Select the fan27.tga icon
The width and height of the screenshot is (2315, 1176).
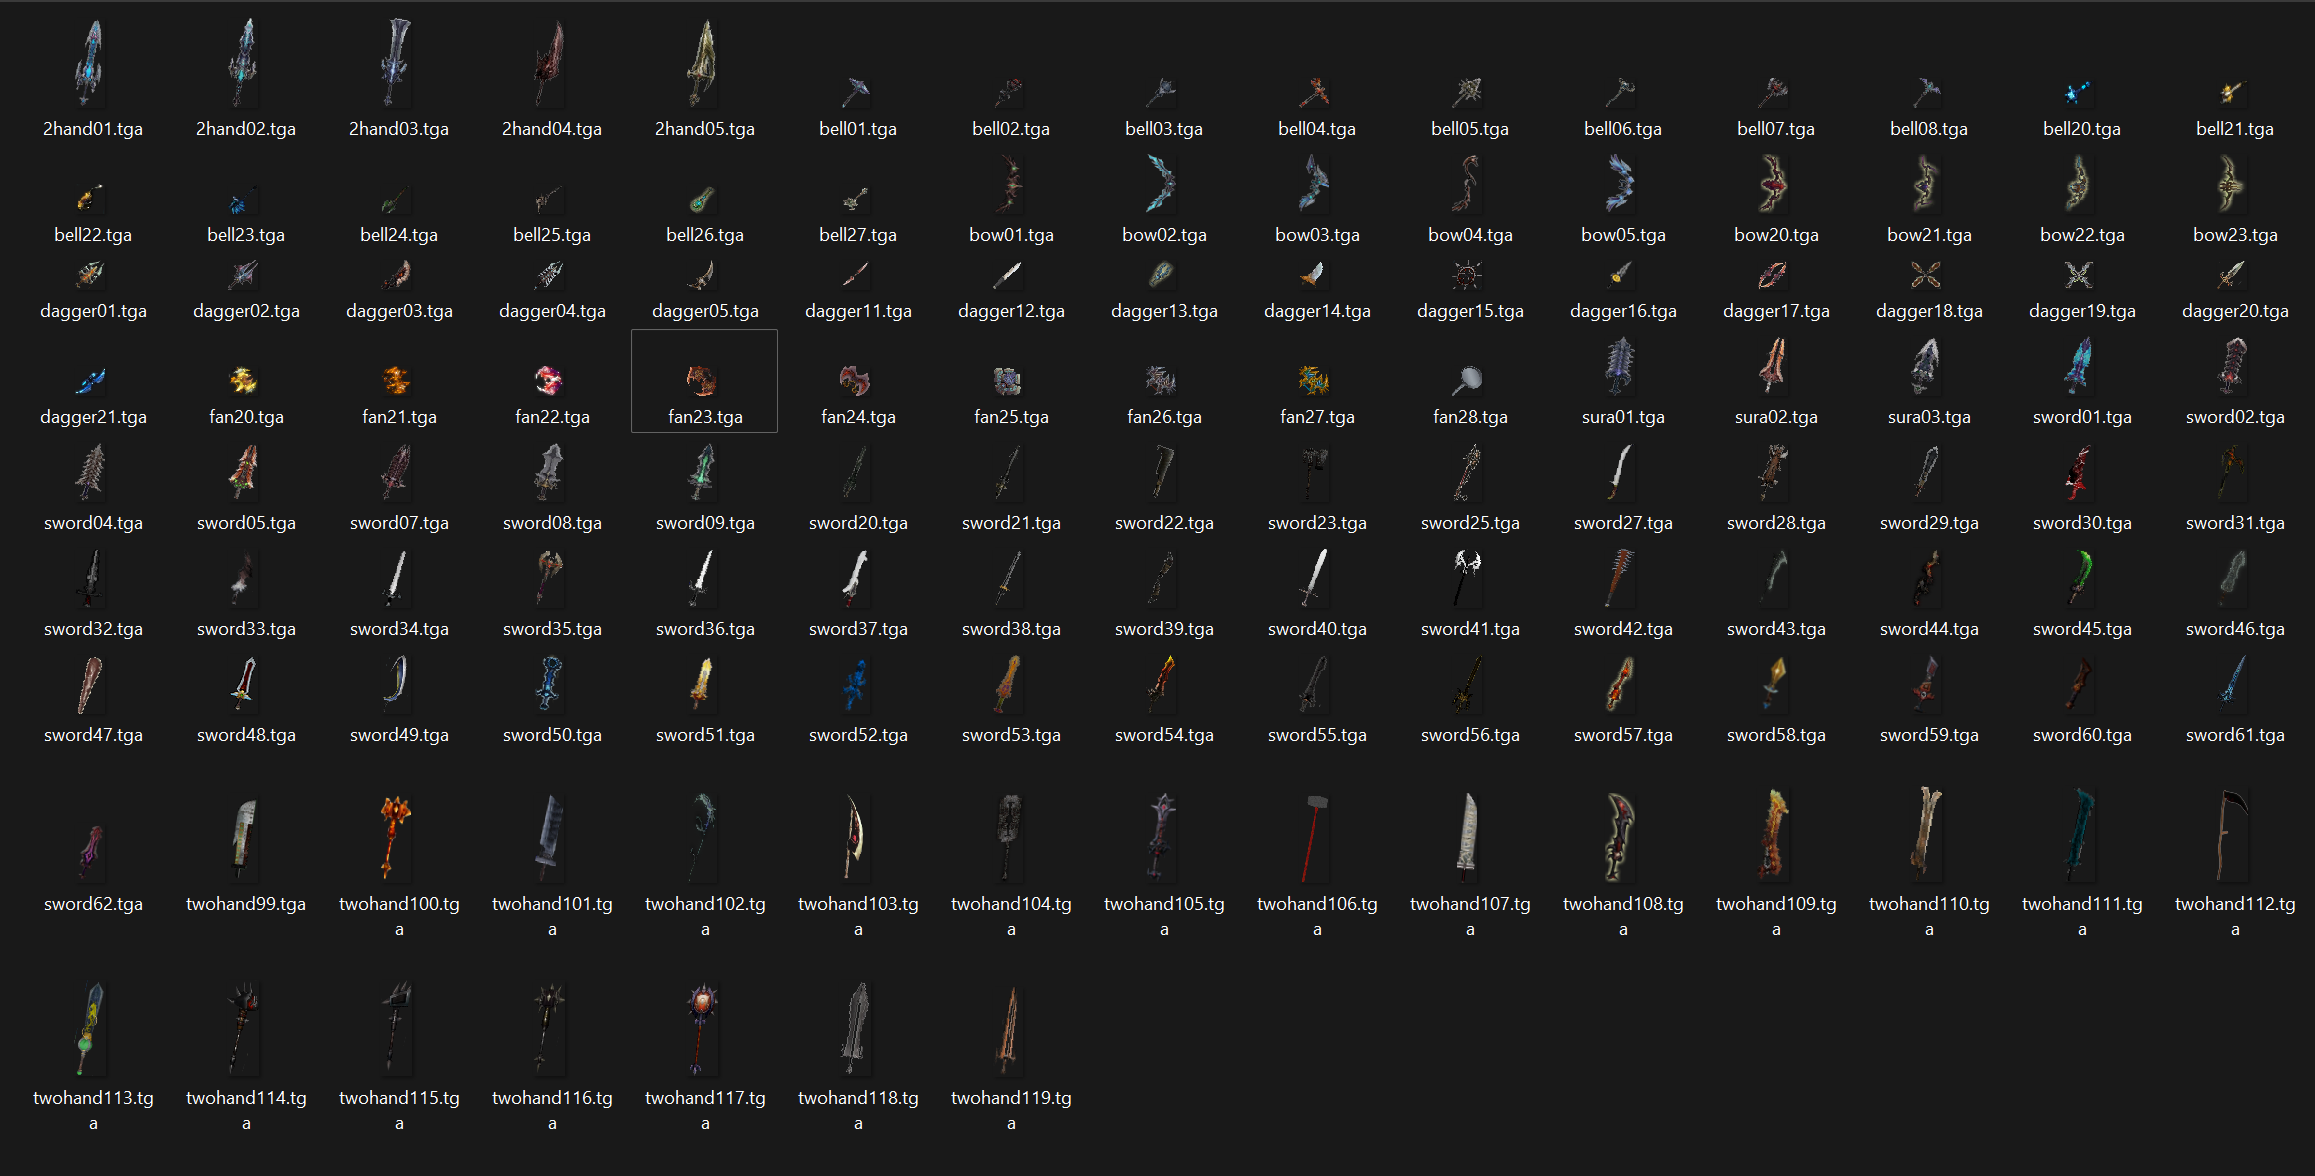(x=1315, y=380)
